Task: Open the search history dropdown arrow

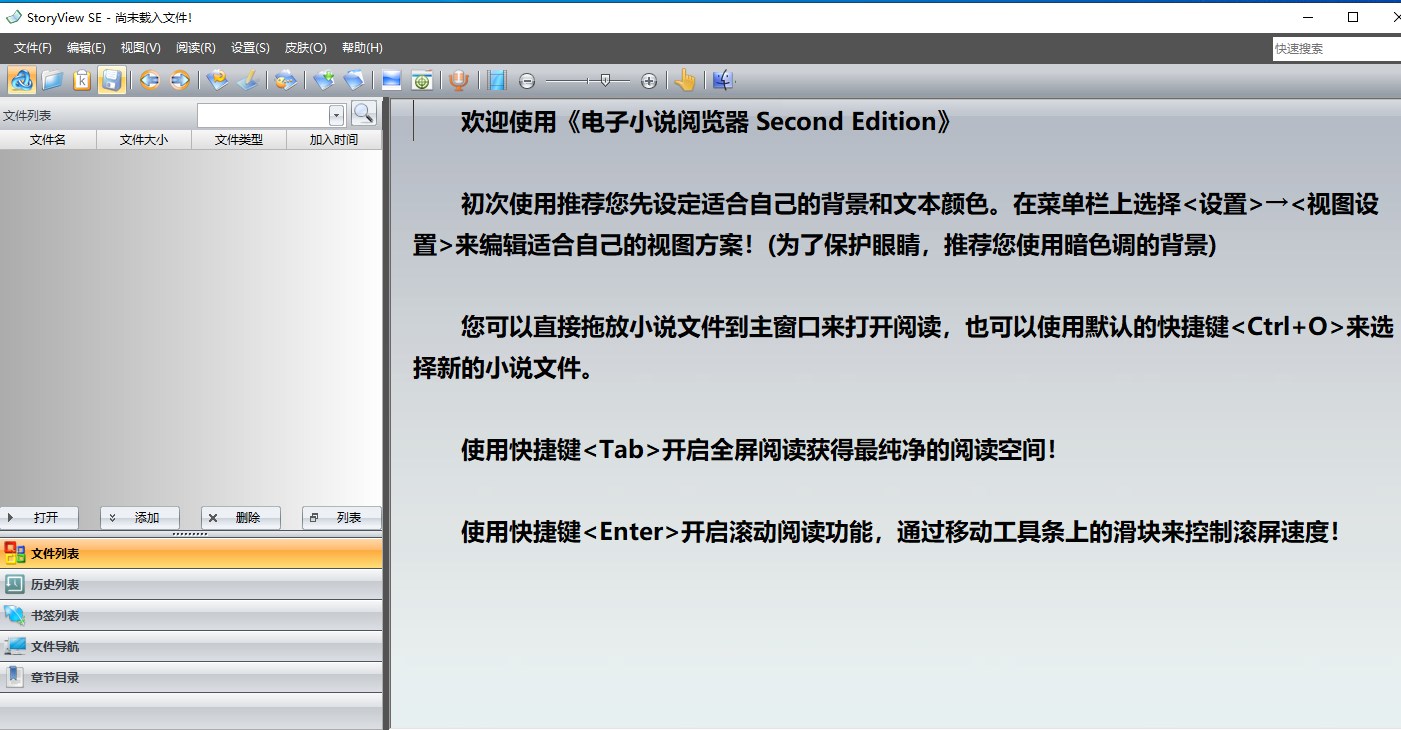Action: click(336, 114)
